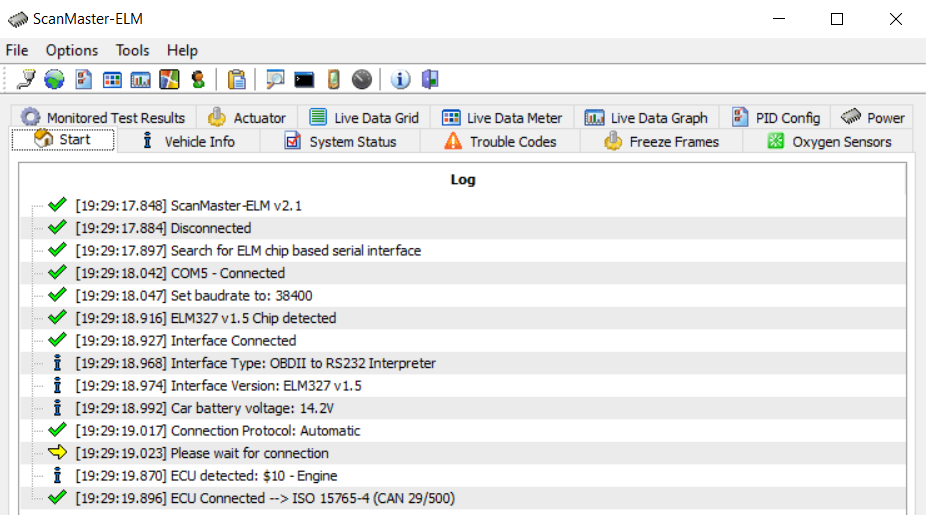Select the 'ELM327 v1.5 Chip detected' log entry
This screenshot has height=515, width=926.
click(253, 318)
